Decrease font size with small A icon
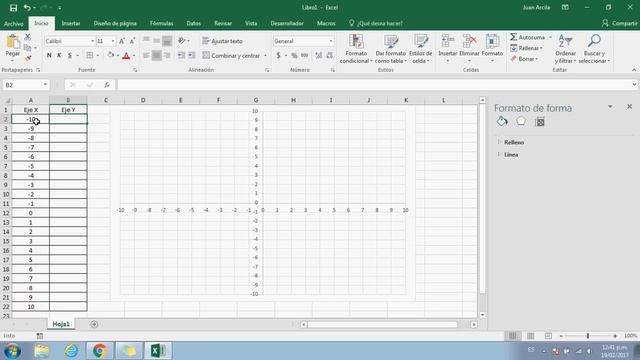The image size is (640, 360). pyautogui.click(x=132, y=41)
